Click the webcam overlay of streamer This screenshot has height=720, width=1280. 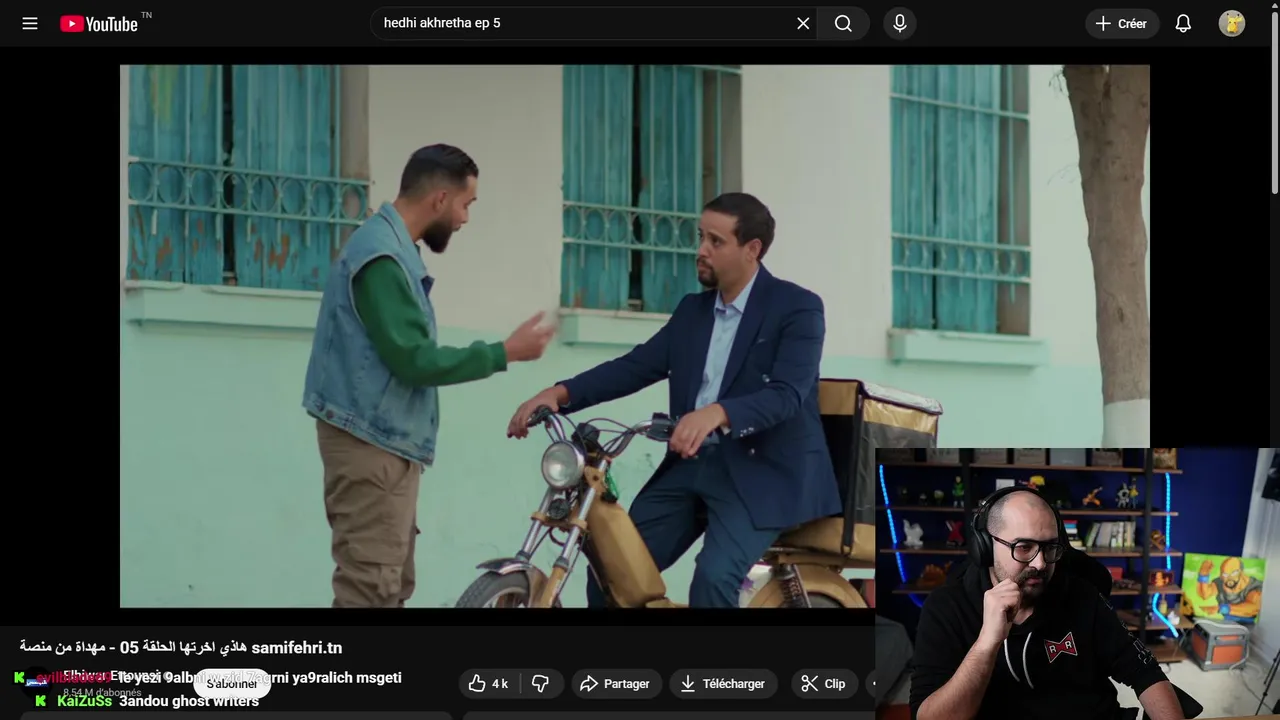1077,584
